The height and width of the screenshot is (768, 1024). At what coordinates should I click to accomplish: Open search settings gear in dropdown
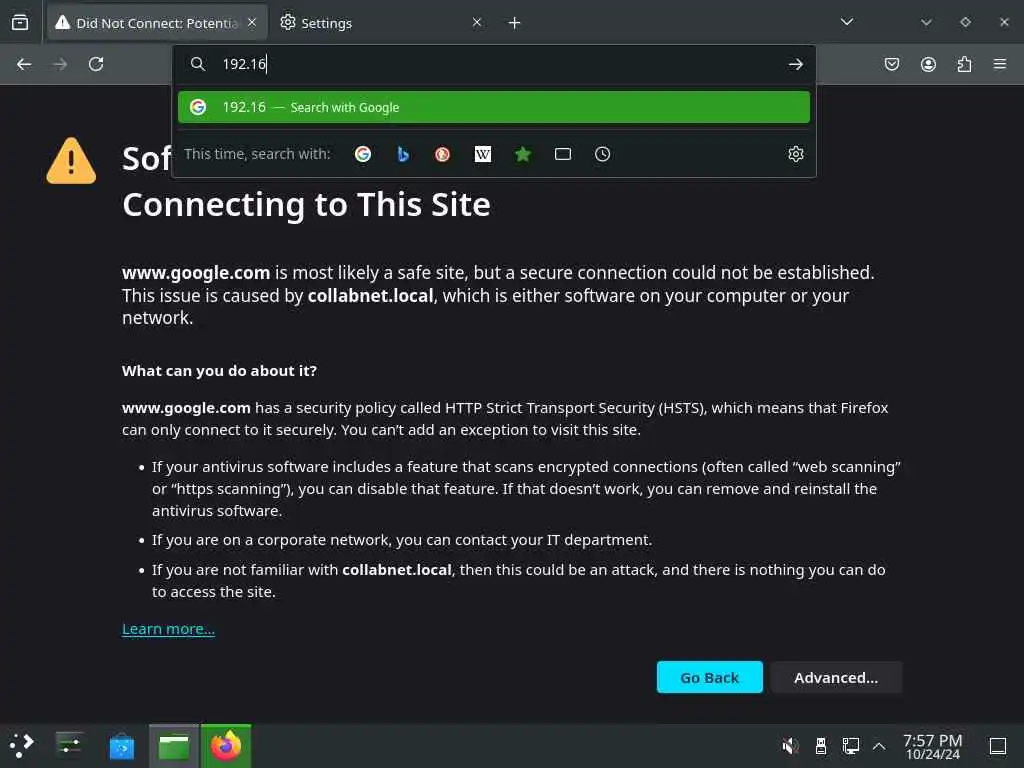[795, 154]
